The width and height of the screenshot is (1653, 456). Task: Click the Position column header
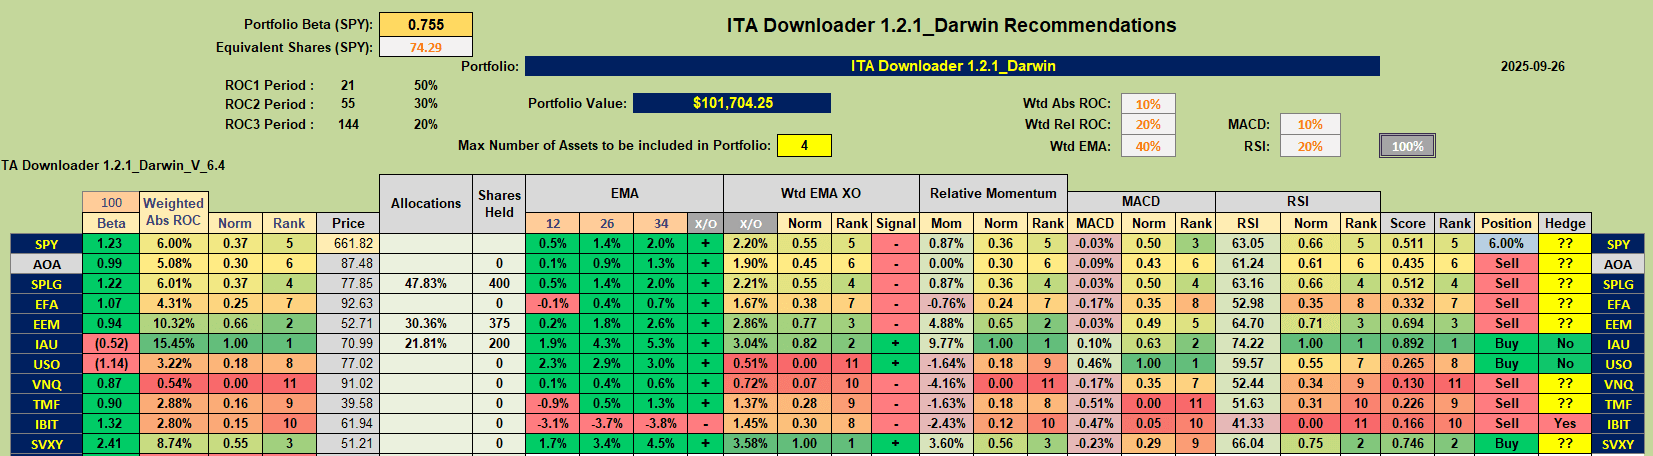1506,223
